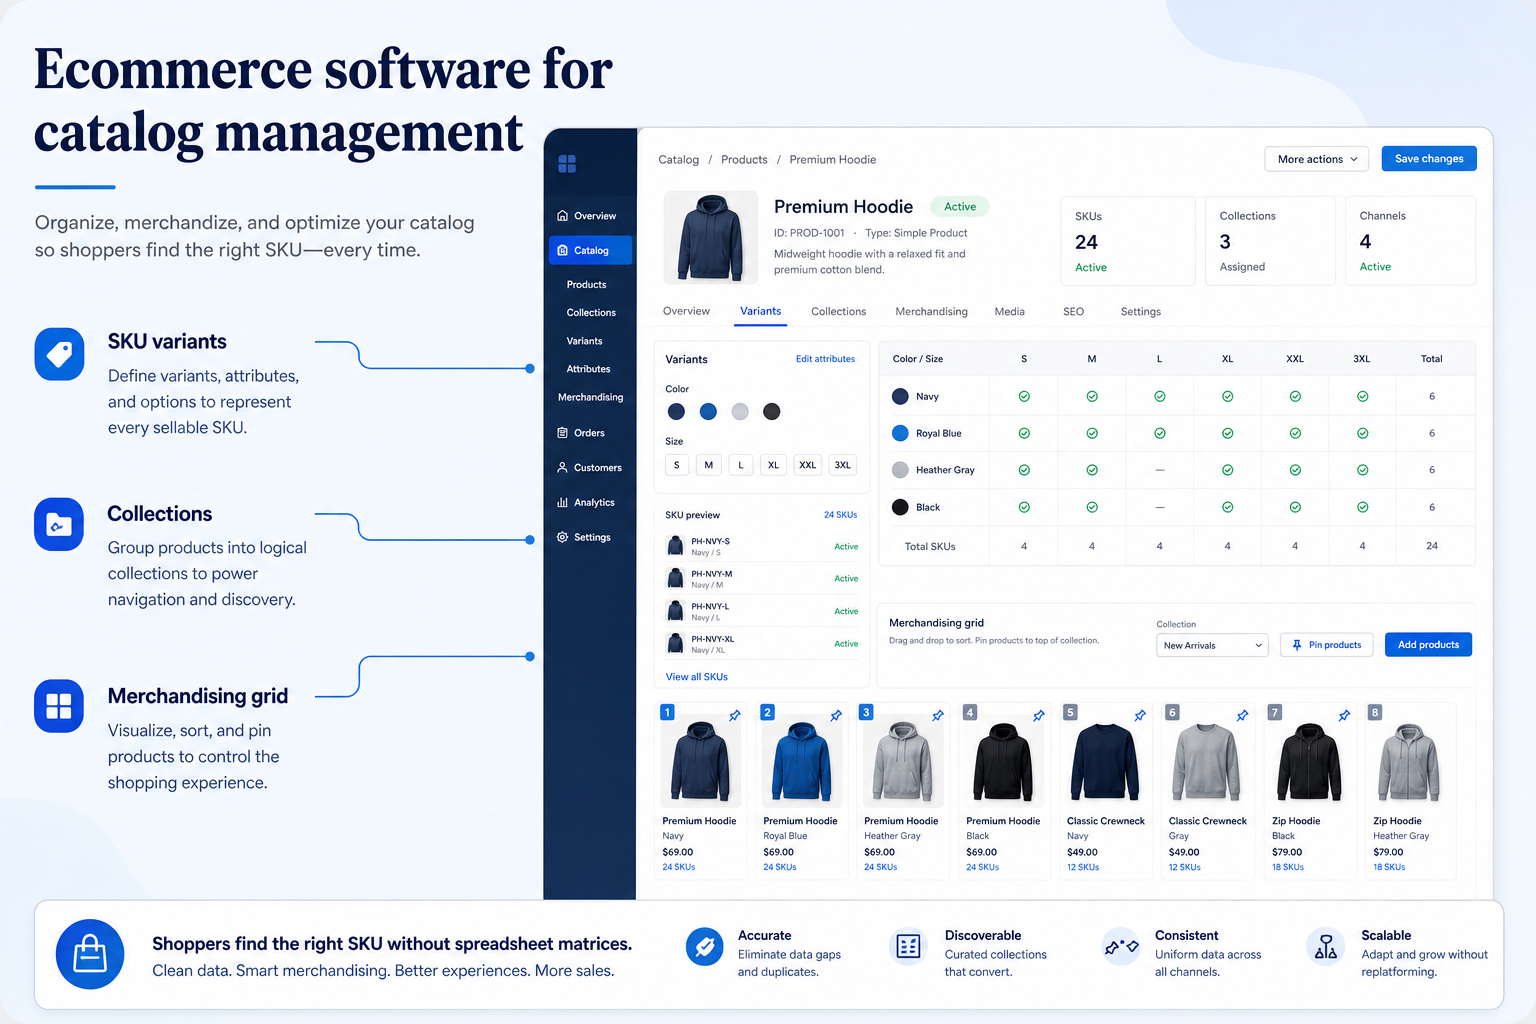
Task: Switch to the Overview product tab
Action: [686, 311]
